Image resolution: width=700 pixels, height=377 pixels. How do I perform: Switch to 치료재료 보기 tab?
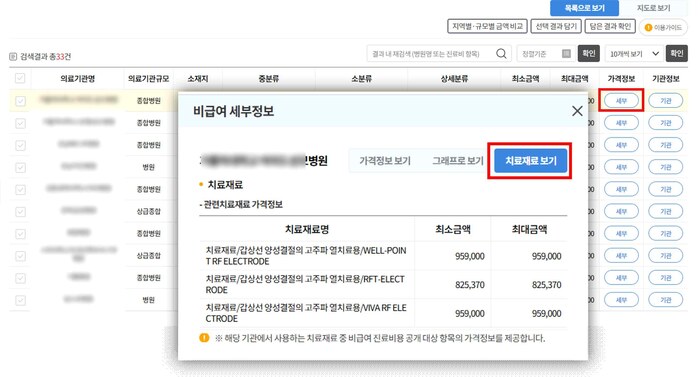click(x=530, y=161)
